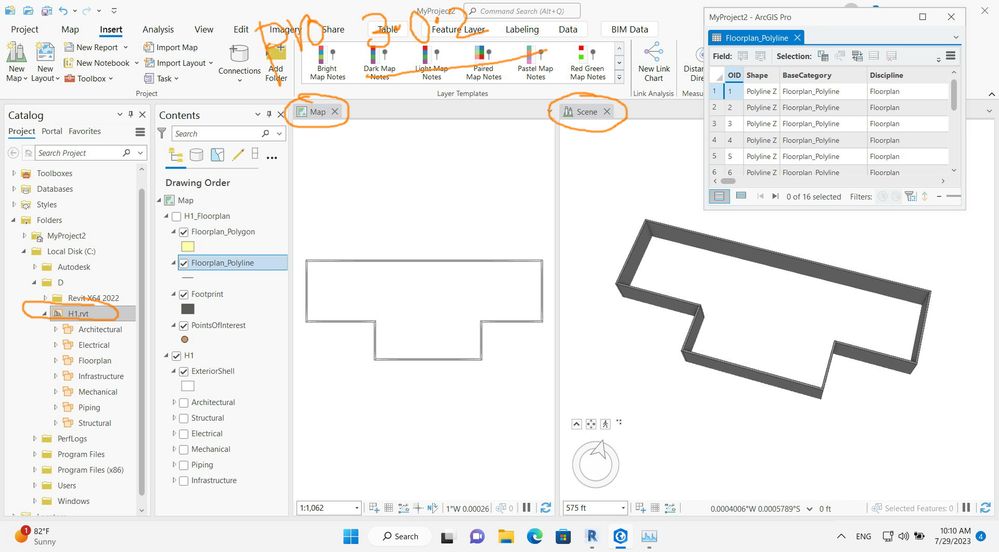Click the Footprint dark gray symbol swatch

[187, 309]
